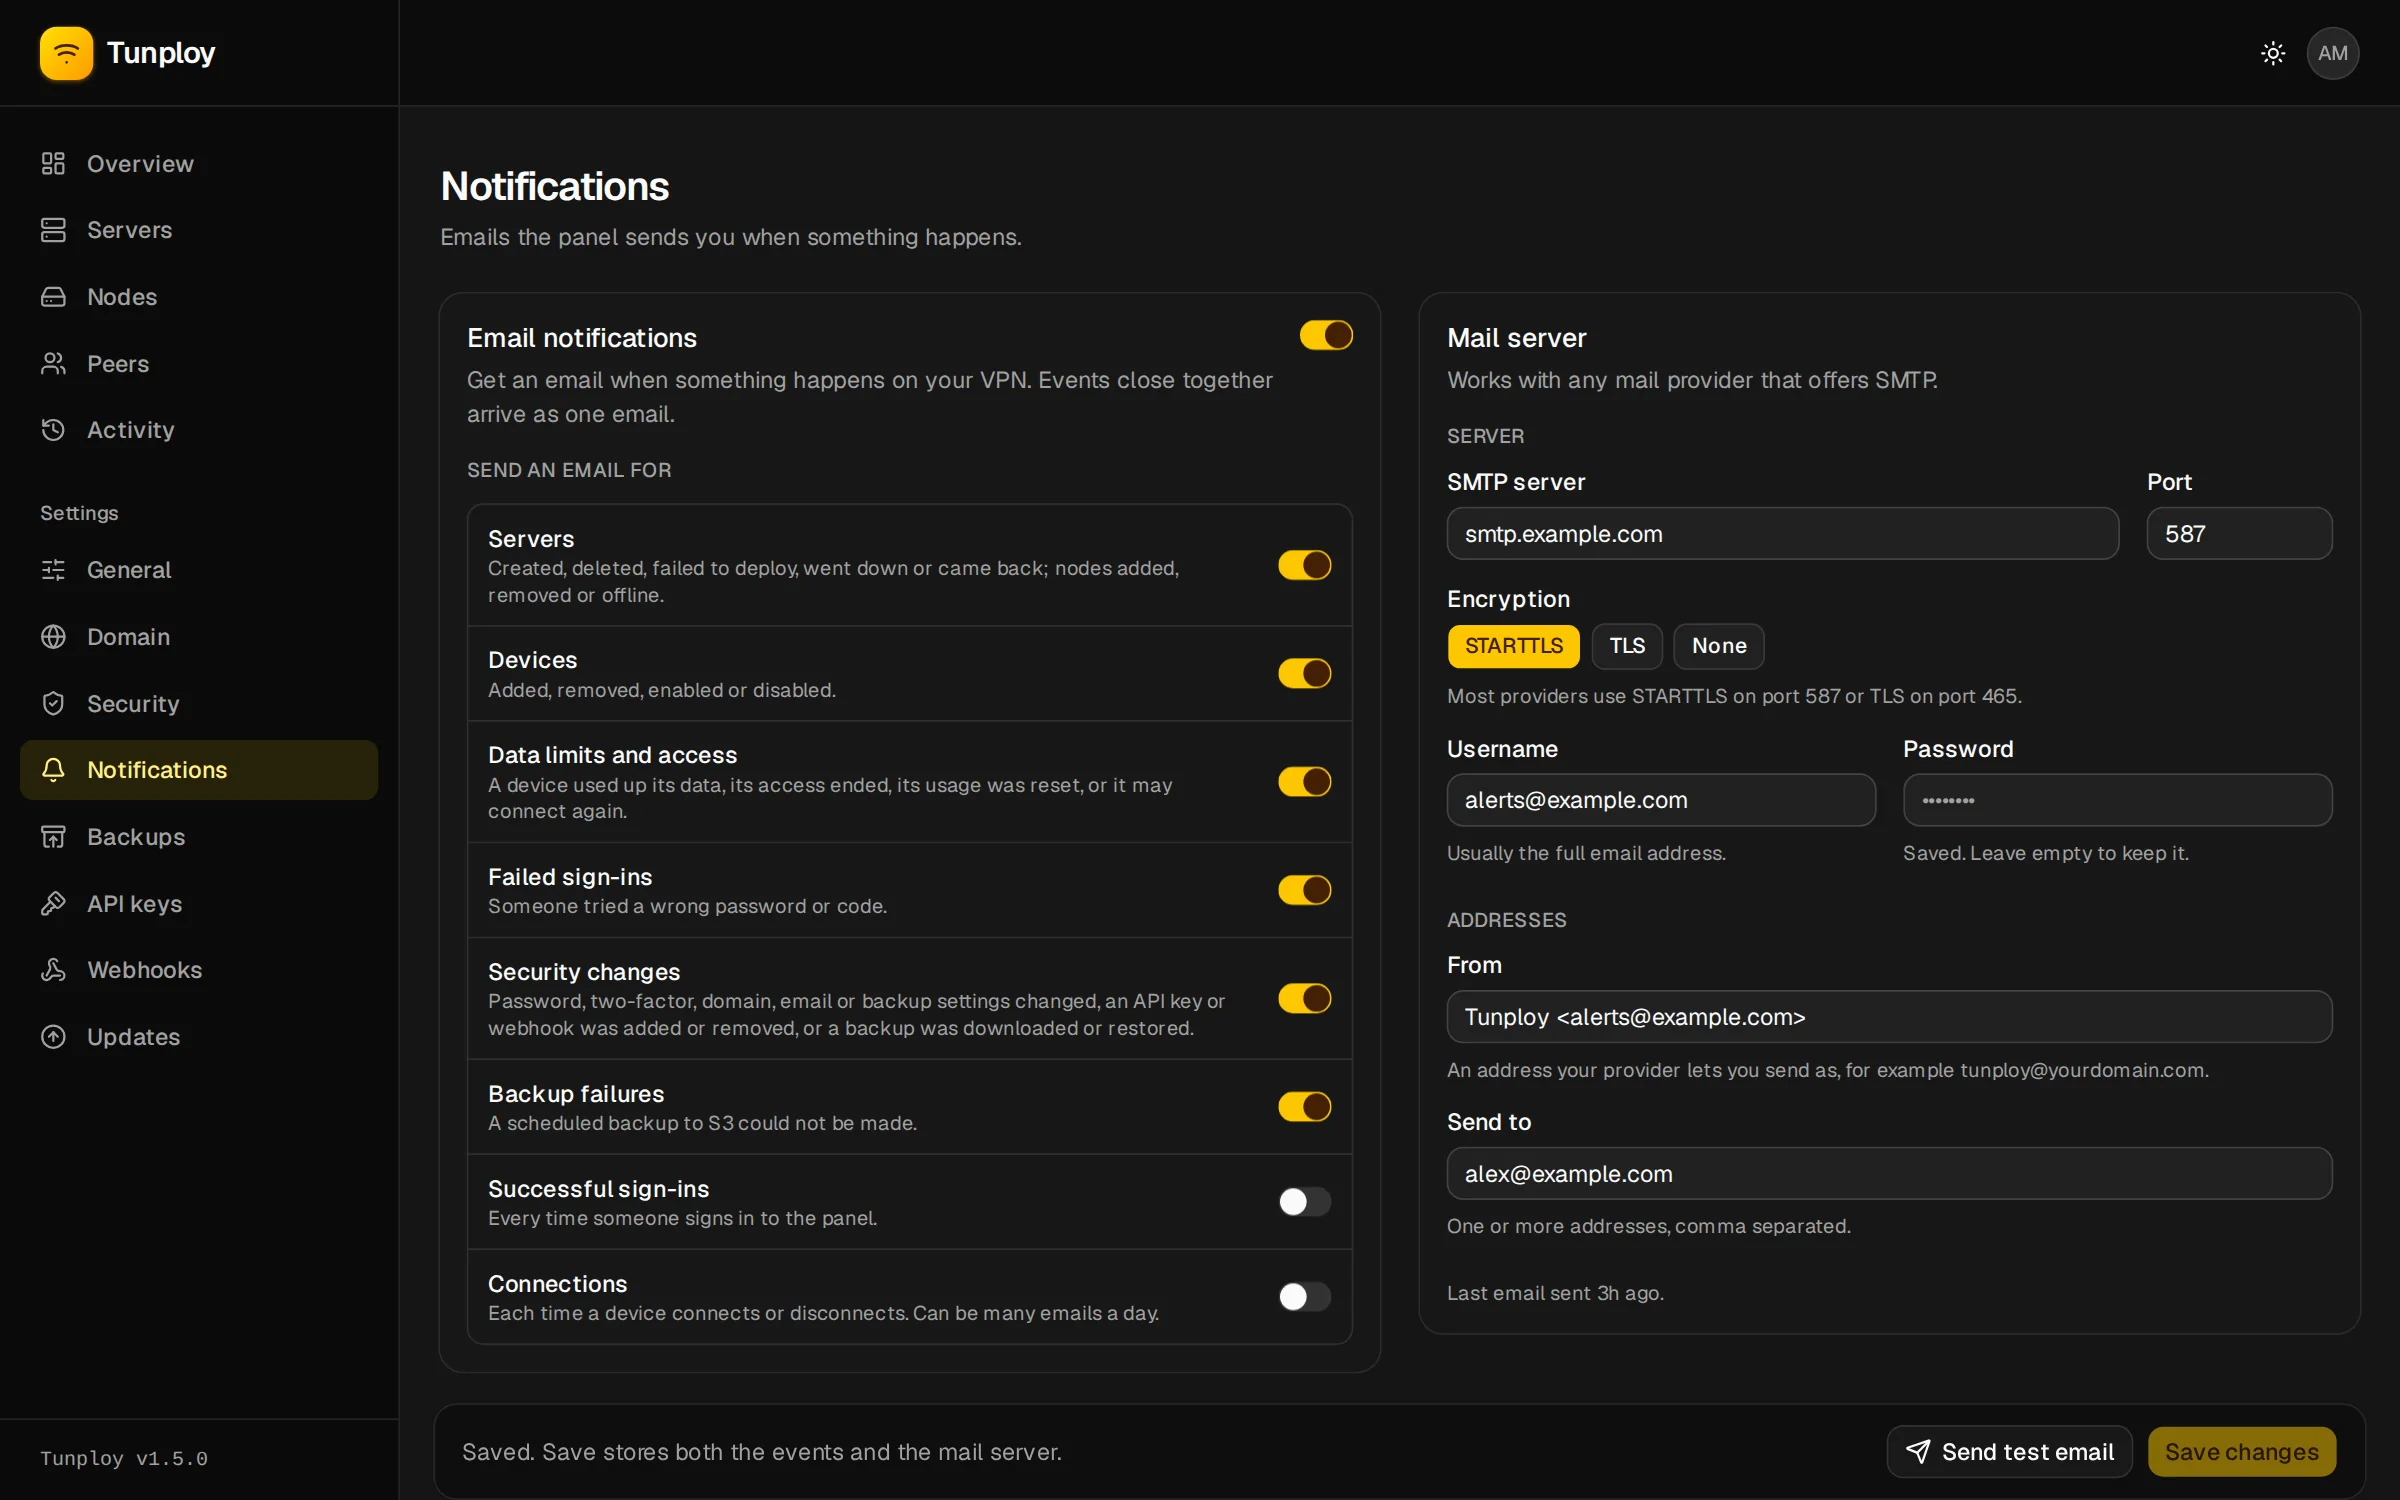Enable Connections email toggle

pos(1305,1297)
